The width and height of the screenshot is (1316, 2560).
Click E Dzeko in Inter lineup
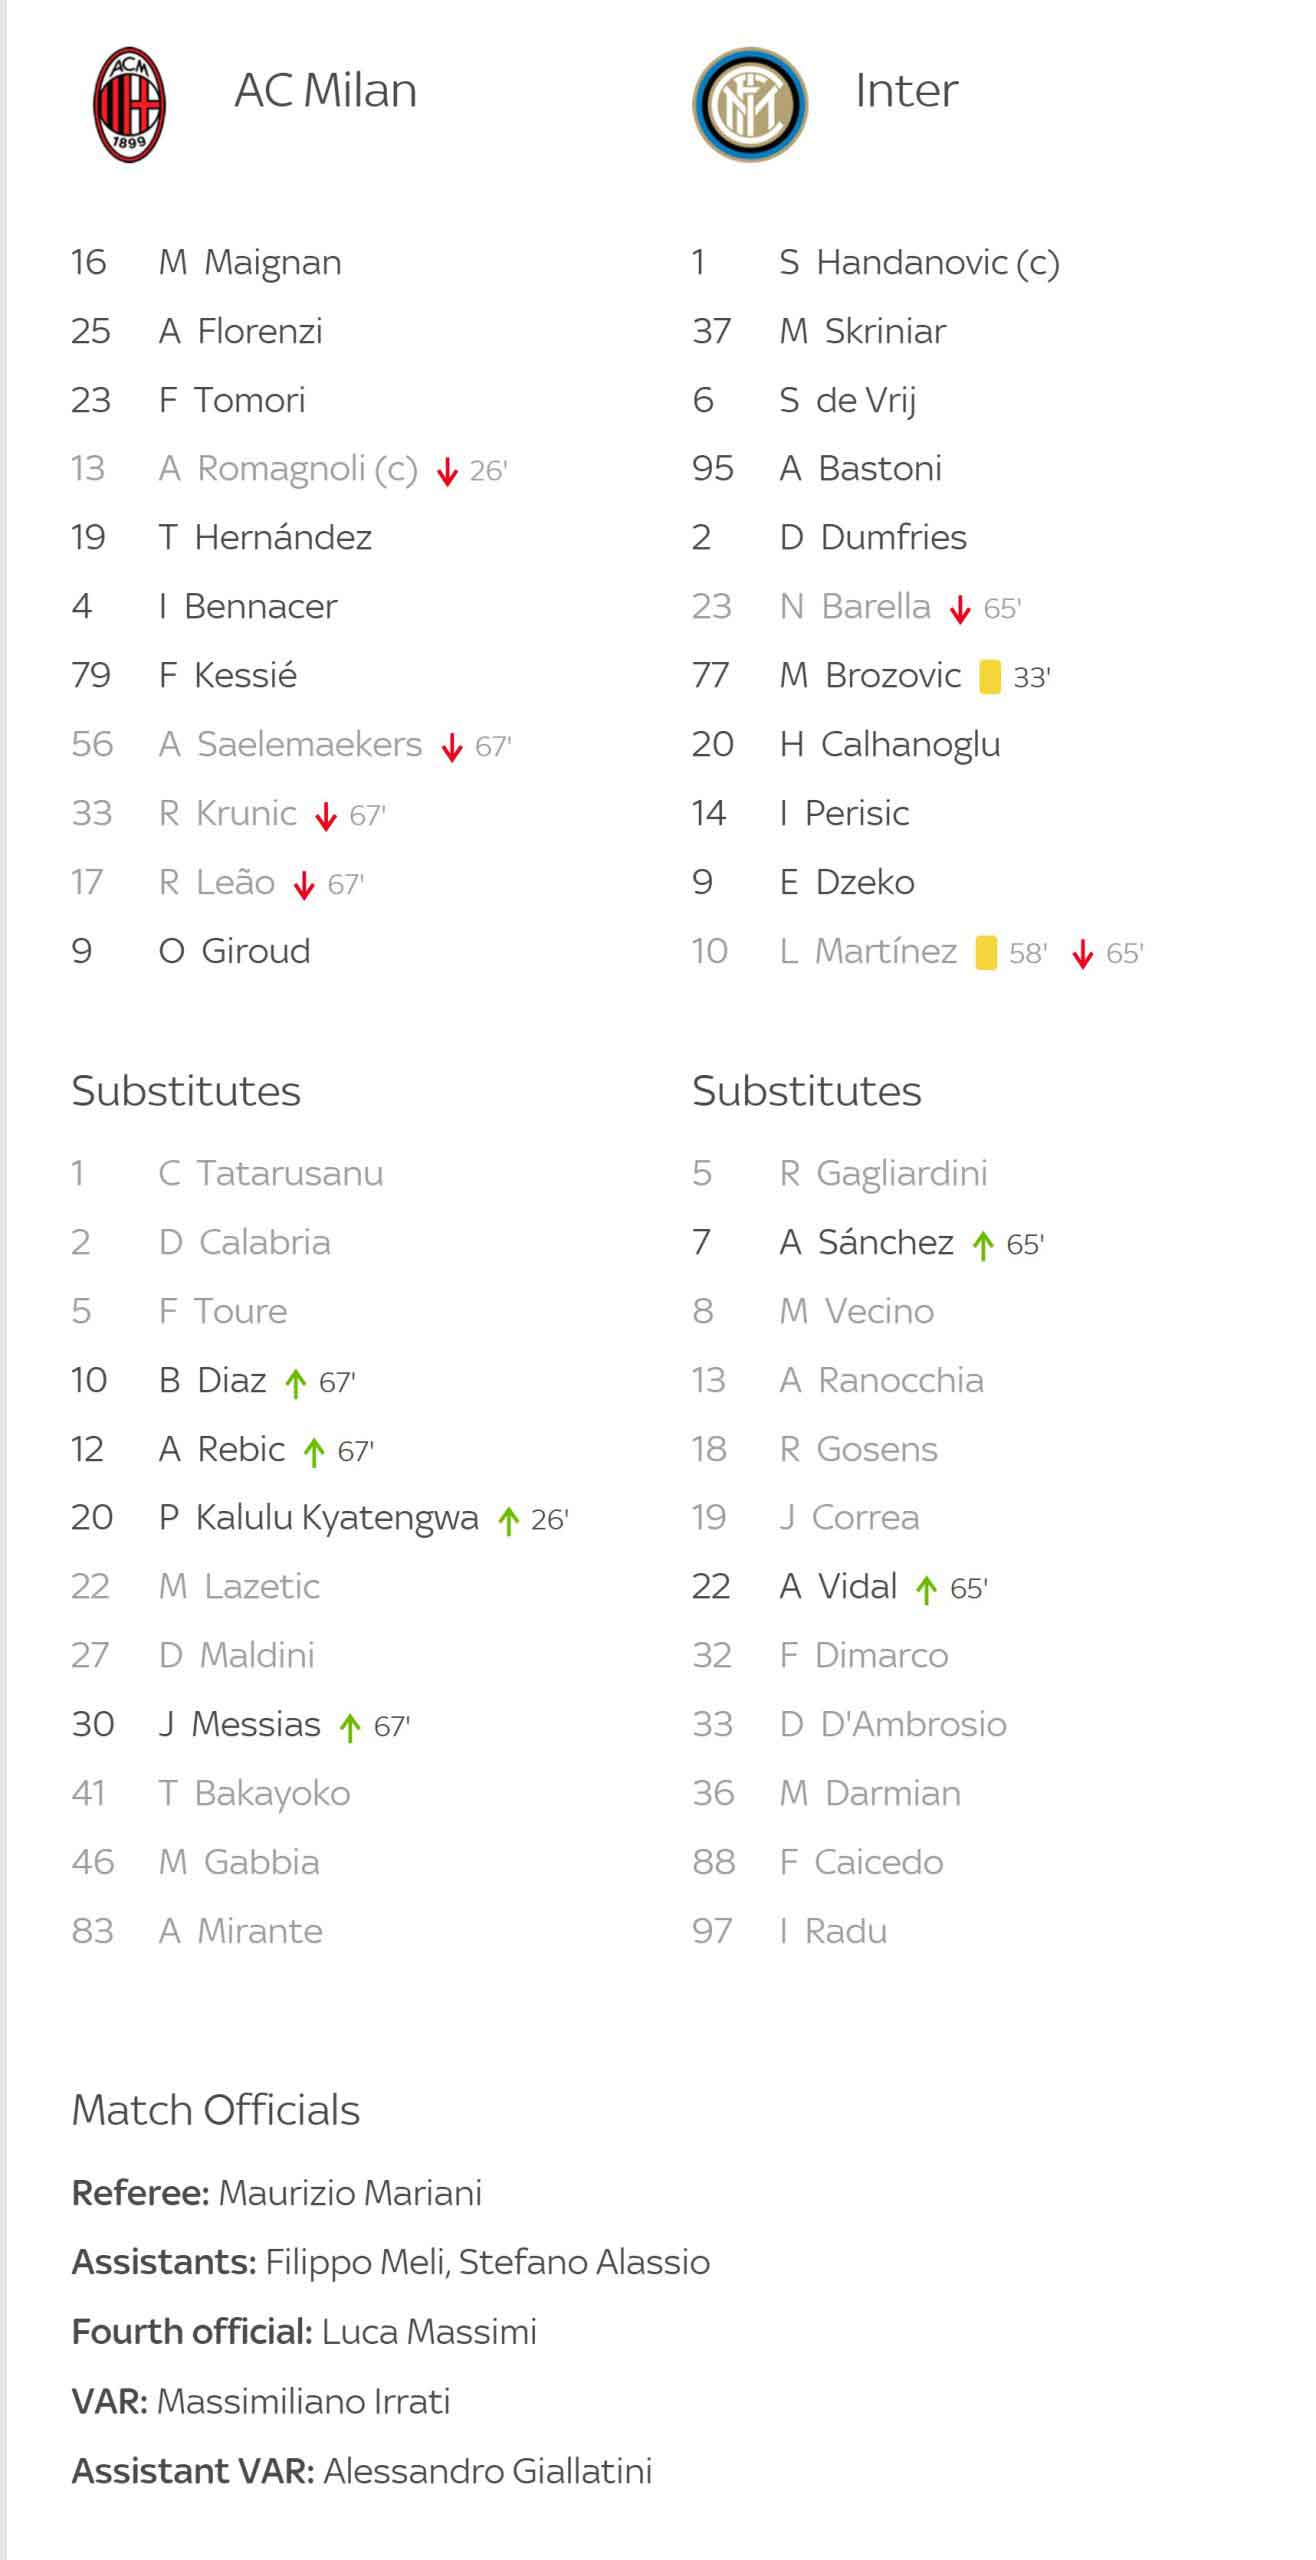coord(847,882)
